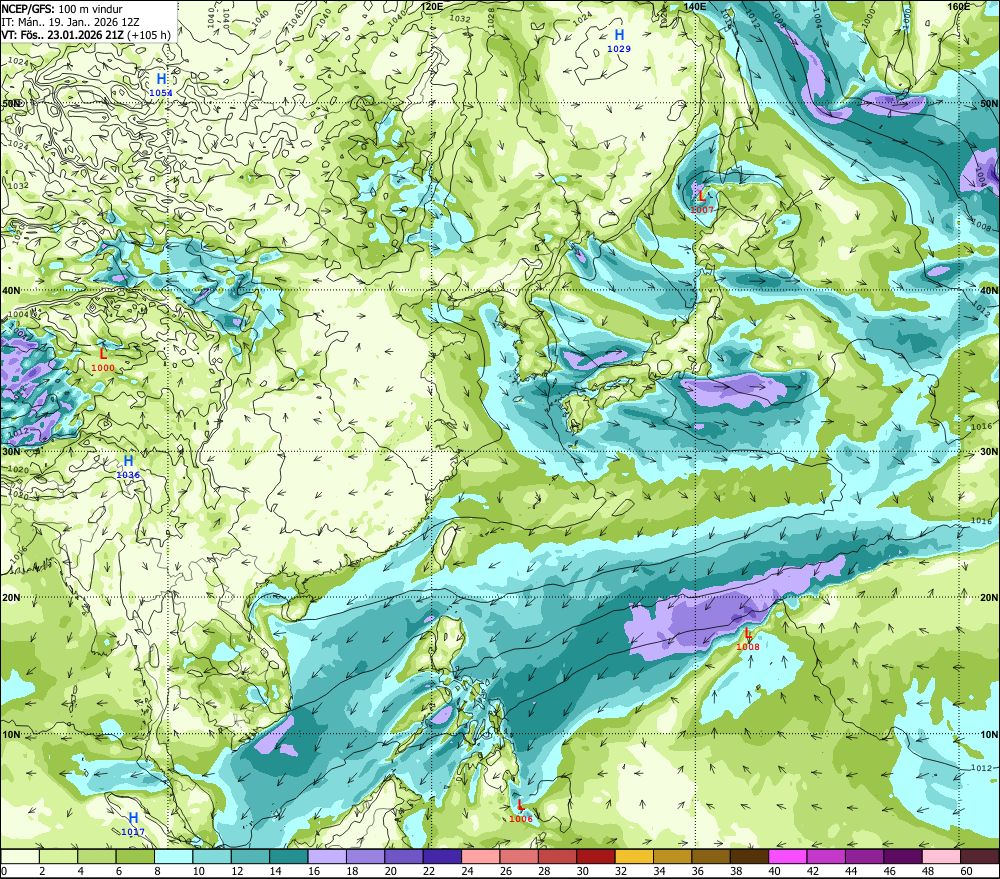
Task: Click the '0' value on the wind scale
Action: [4, 871]
